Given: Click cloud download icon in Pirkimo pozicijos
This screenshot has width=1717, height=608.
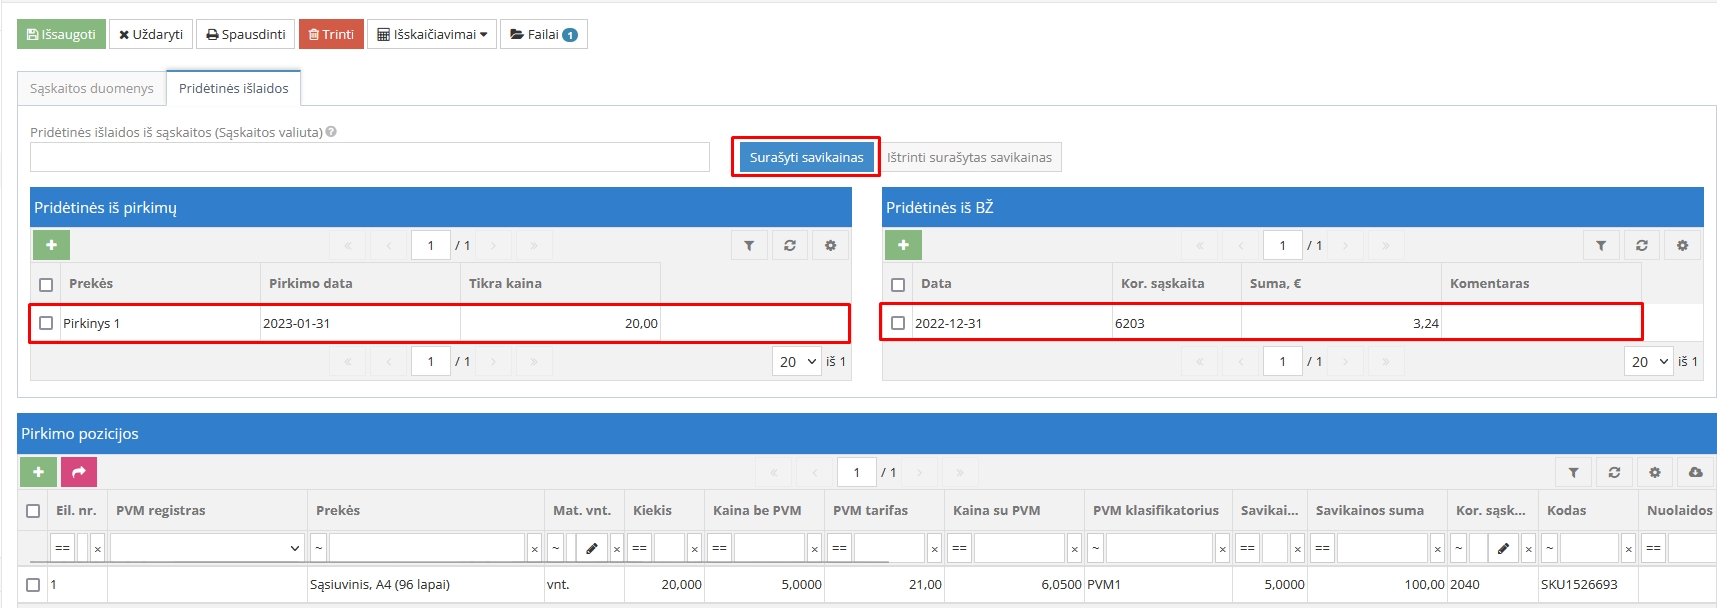Looking at the screenshot, I should tap(1695, 472).
